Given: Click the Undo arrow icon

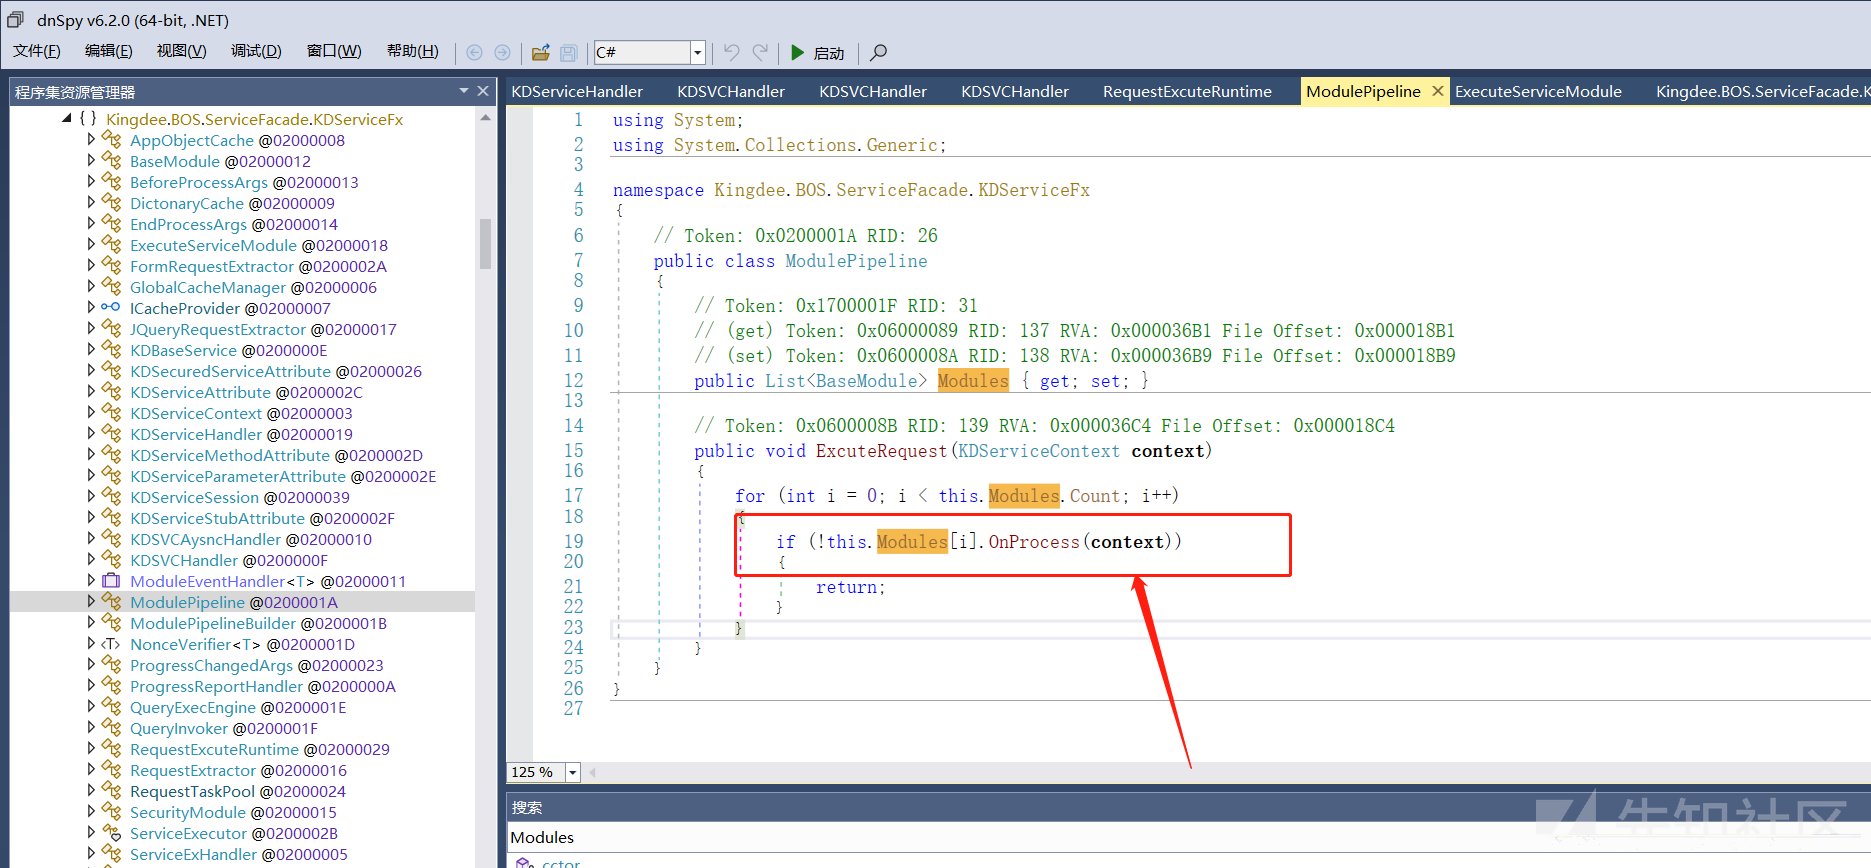Looking at the screenshot, I should (732, 52).
